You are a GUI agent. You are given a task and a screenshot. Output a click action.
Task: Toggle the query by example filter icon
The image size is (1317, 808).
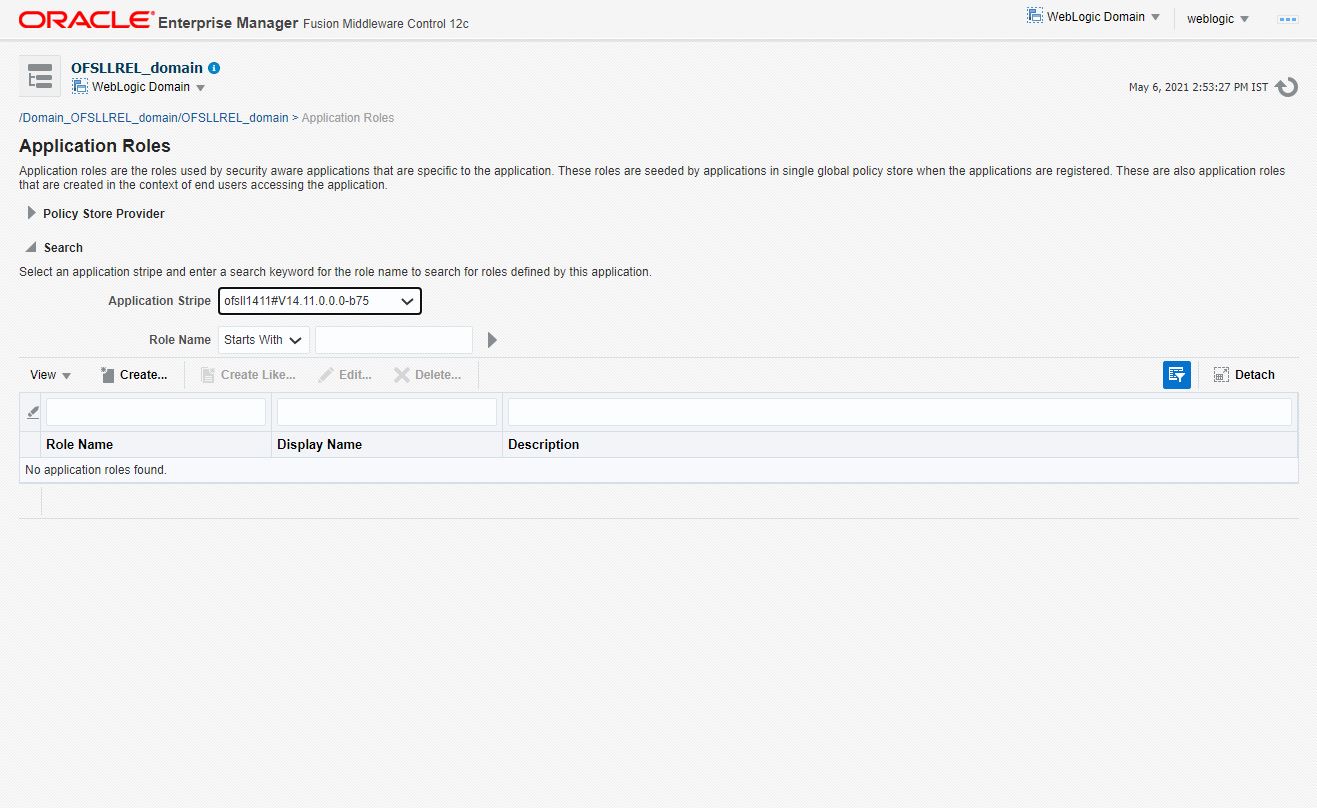[1177, 375]
